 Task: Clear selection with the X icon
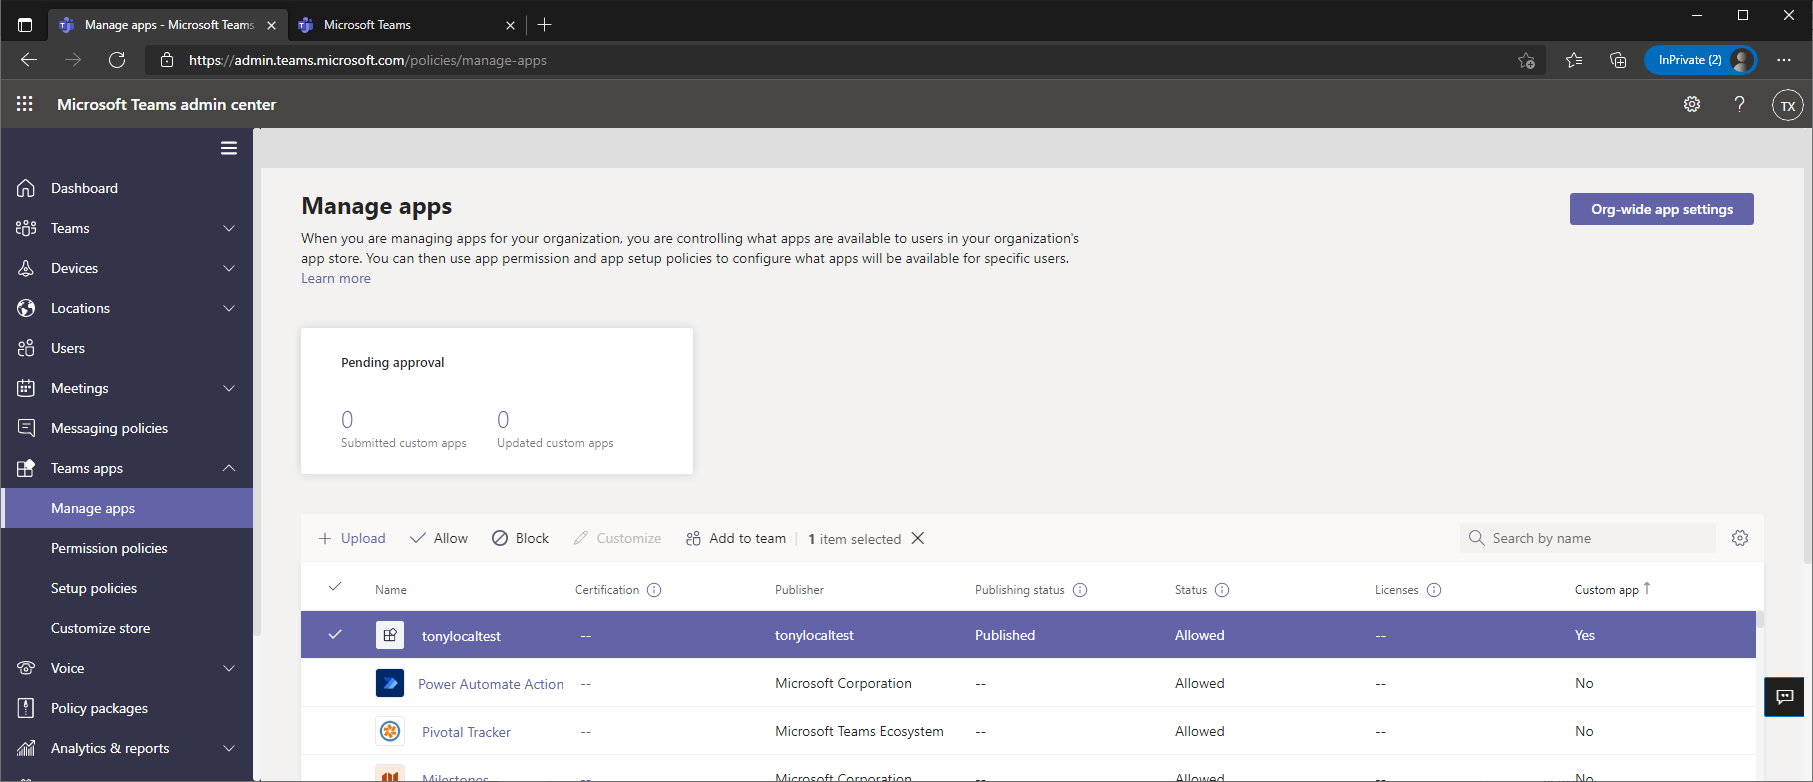918,538
